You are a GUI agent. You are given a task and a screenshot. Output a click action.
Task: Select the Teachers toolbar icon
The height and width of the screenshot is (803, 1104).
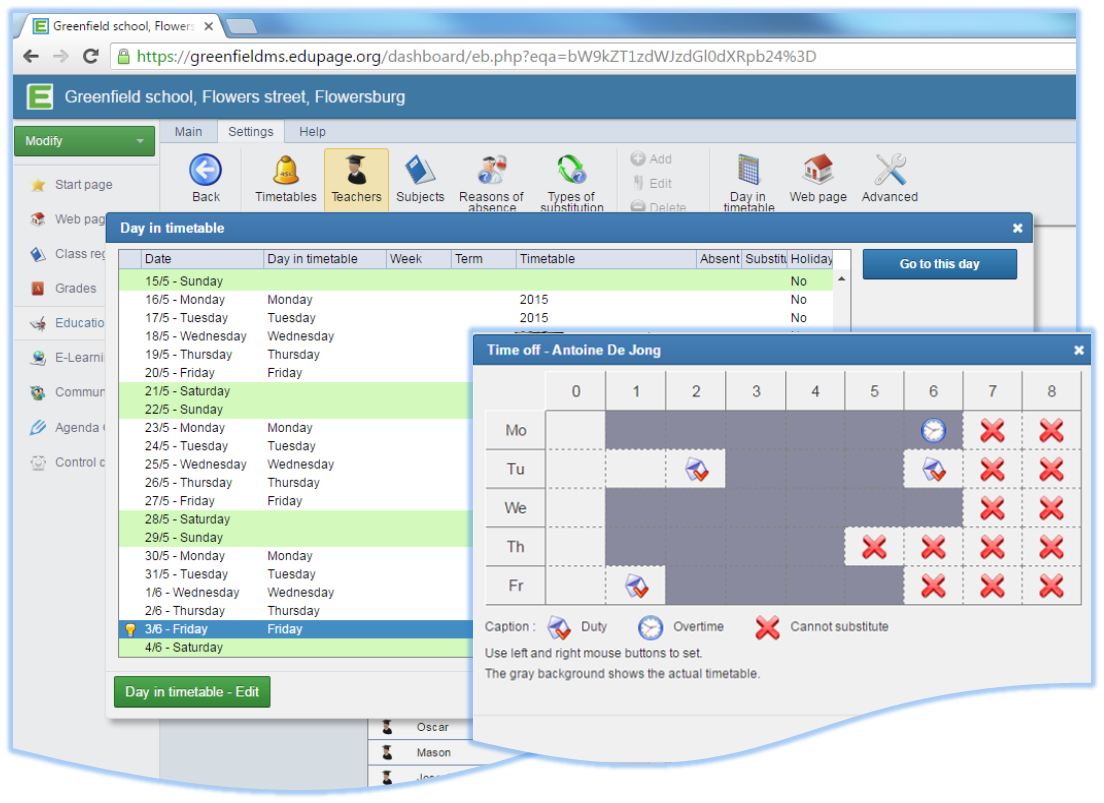point(356,171)
